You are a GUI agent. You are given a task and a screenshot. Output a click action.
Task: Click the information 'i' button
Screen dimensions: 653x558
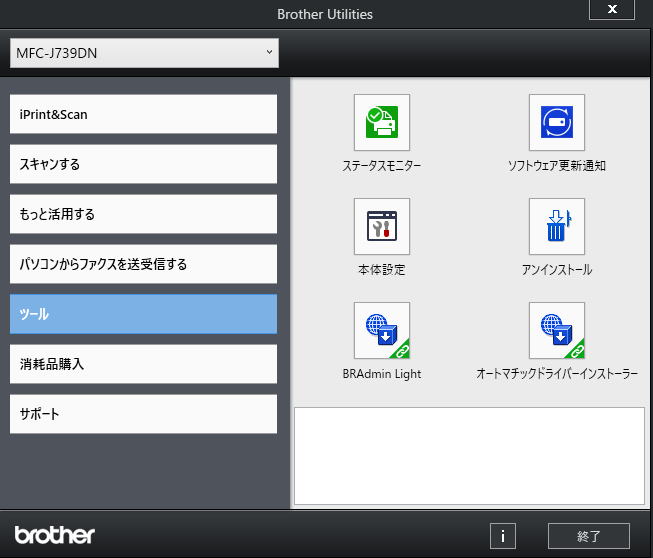[x=502, y=536]
